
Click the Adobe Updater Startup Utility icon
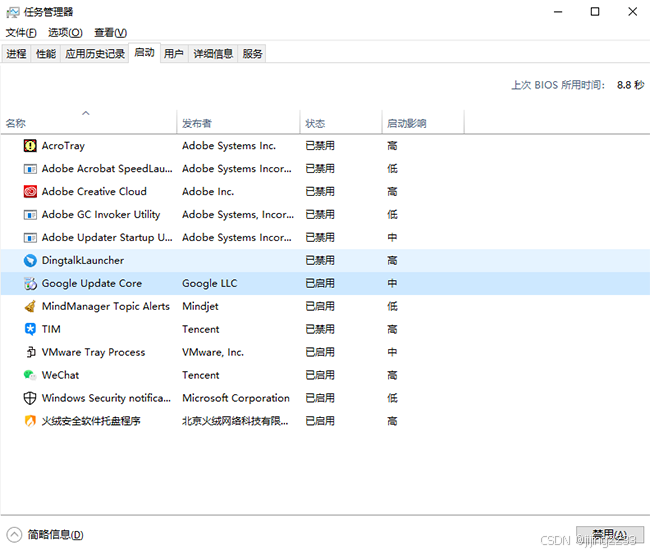pos(30,238)
